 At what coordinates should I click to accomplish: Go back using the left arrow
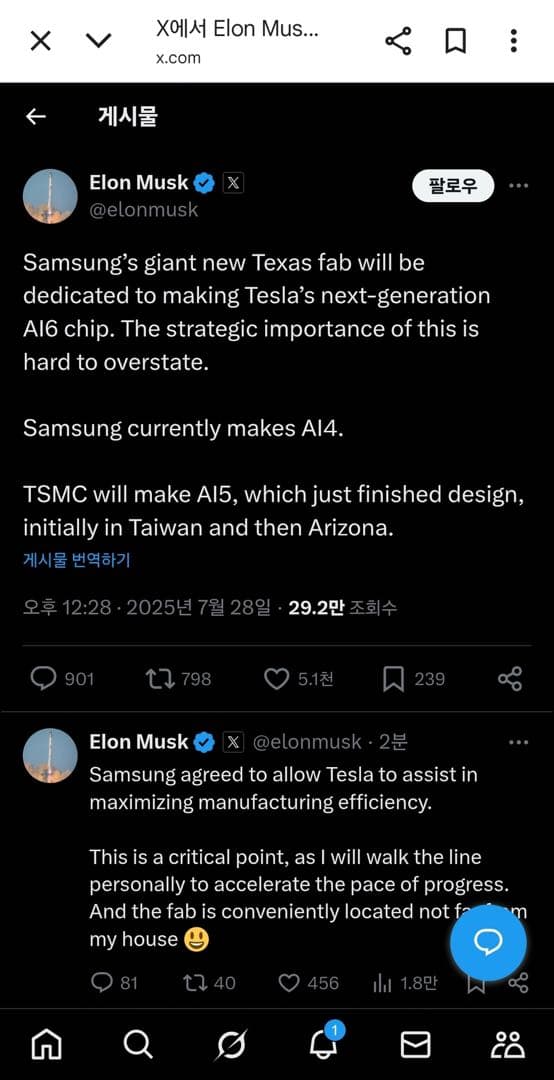point(36,117)
